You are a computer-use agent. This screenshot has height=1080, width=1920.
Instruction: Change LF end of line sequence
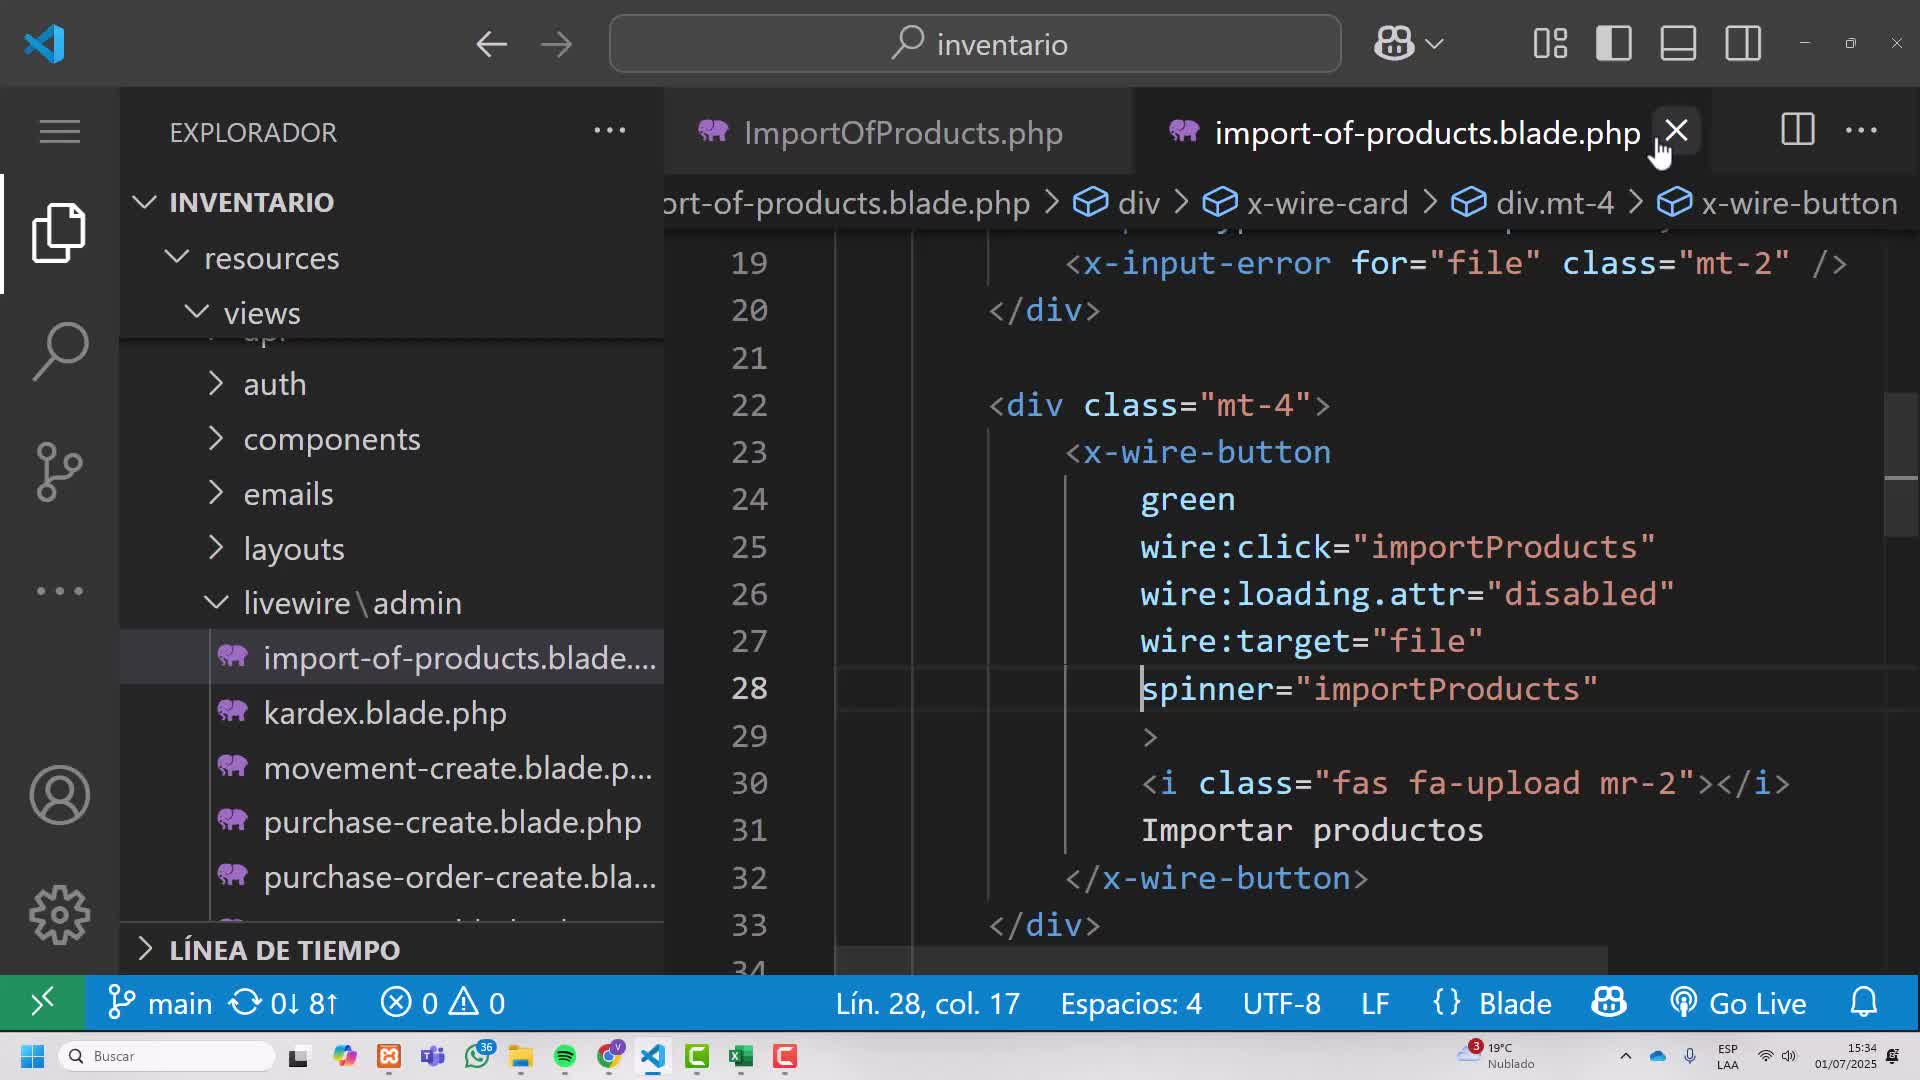tap(1375, 1003)
